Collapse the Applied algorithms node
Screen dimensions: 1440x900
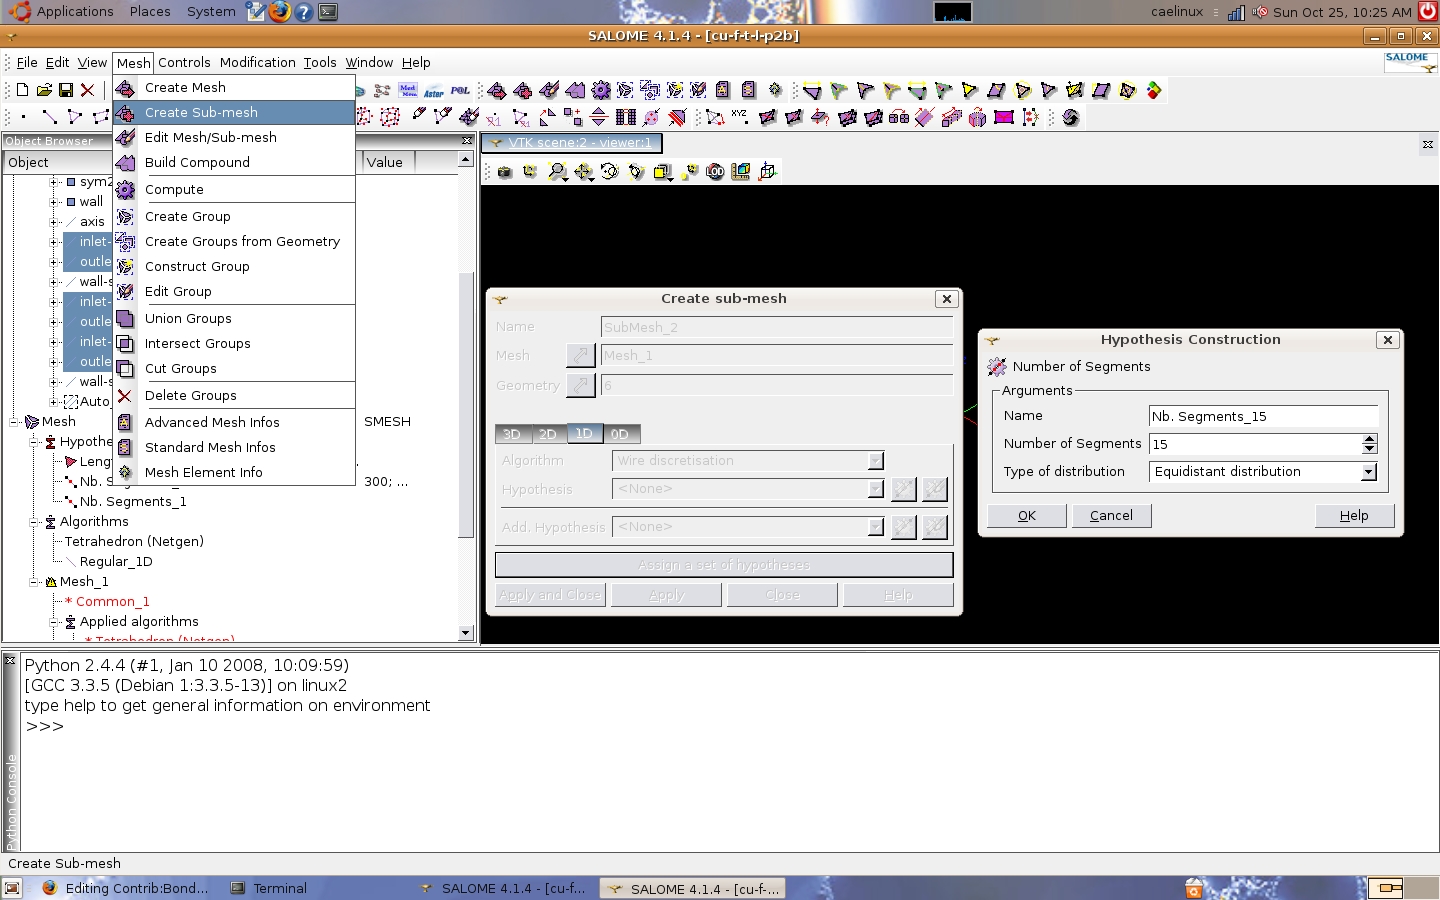(x=55, y=622)
